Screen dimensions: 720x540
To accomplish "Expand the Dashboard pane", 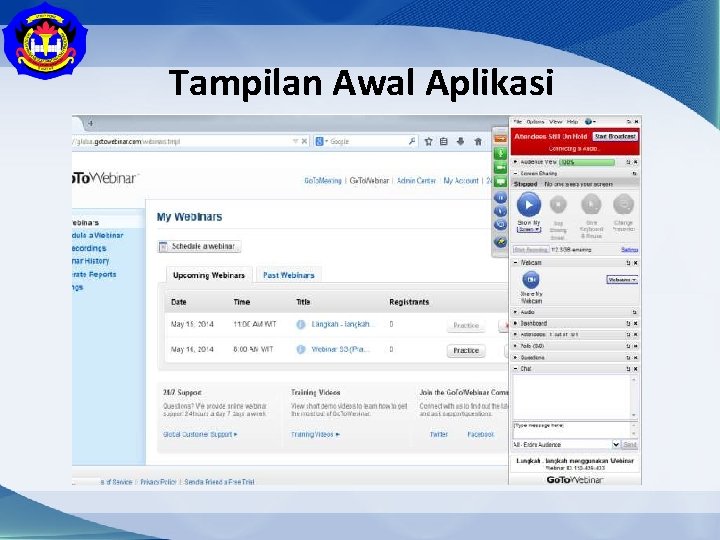I will pos(515,323).
